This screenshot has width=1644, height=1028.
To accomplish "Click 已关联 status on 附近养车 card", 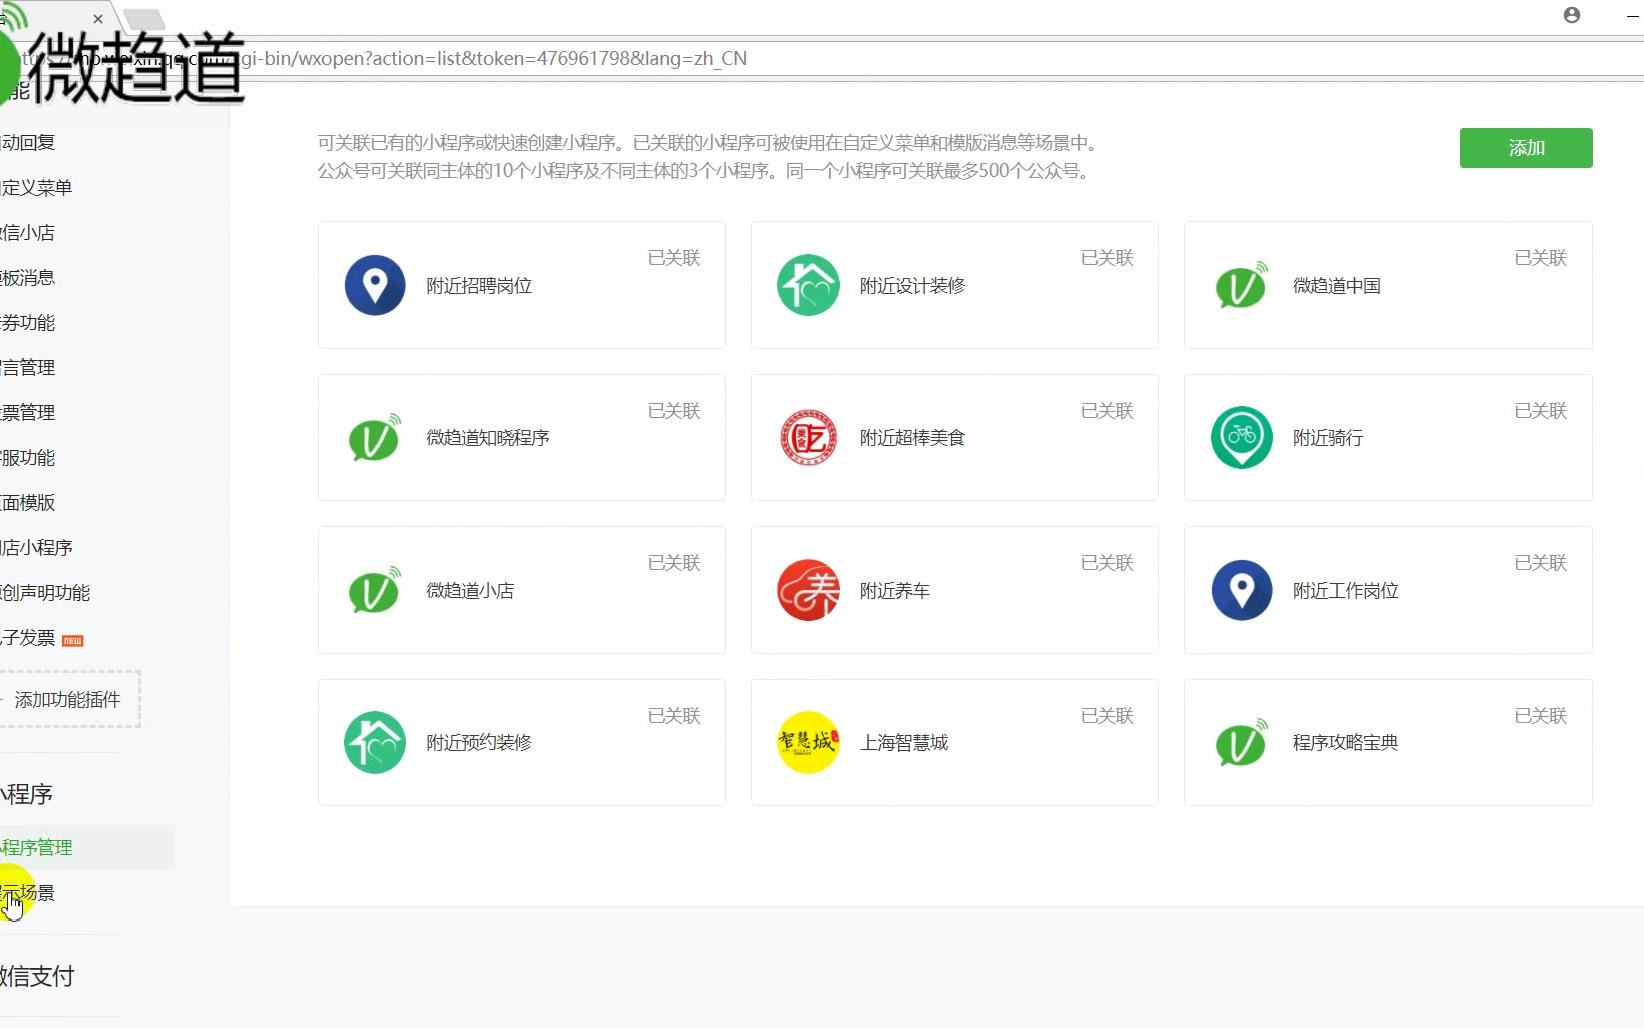I will (1107, 562).
